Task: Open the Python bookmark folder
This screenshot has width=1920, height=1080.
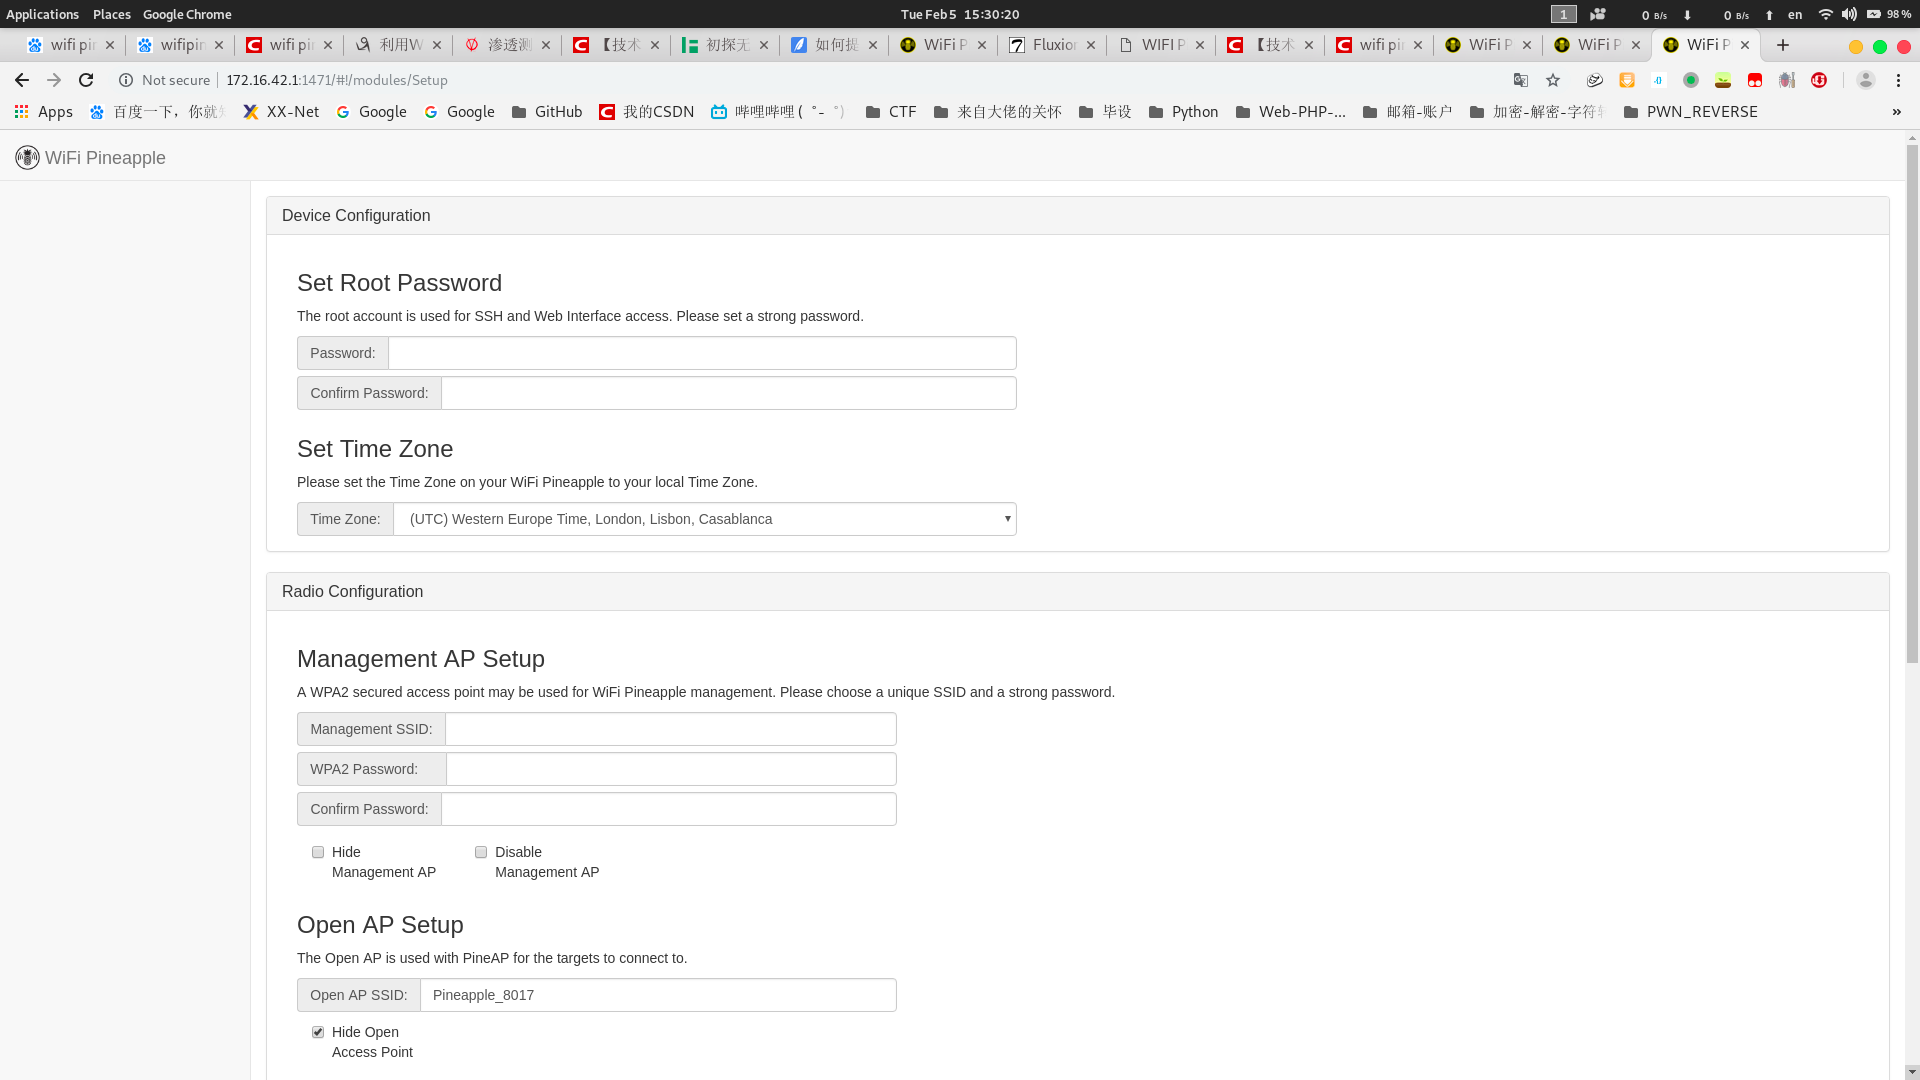Action: [x=1183, y=112]
